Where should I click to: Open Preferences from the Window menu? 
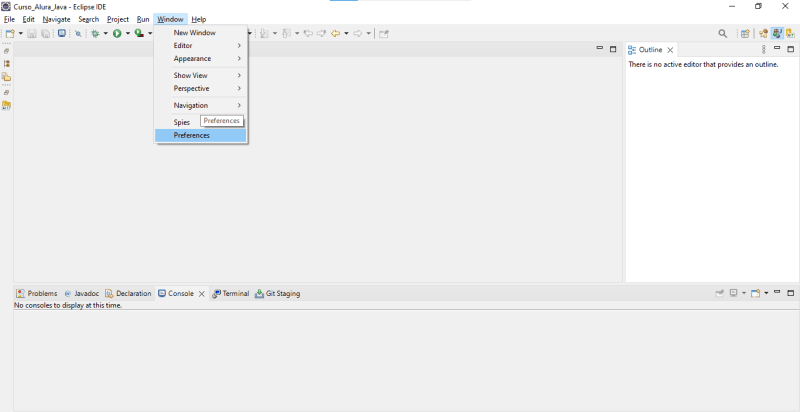(201, 135)
